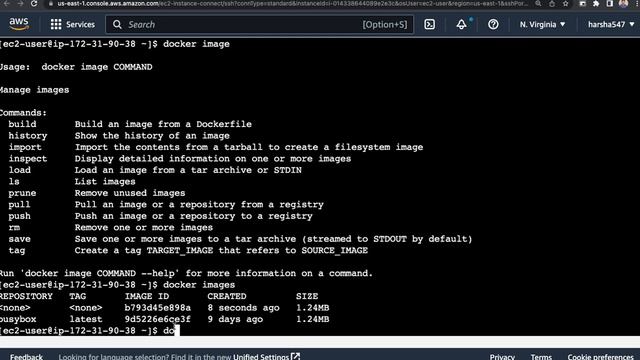Click the browser address bar URL

click(292, 4)
